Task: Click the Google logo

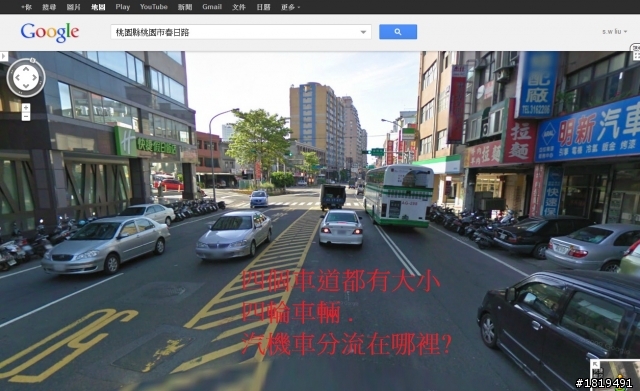Action: click(50, 32)
